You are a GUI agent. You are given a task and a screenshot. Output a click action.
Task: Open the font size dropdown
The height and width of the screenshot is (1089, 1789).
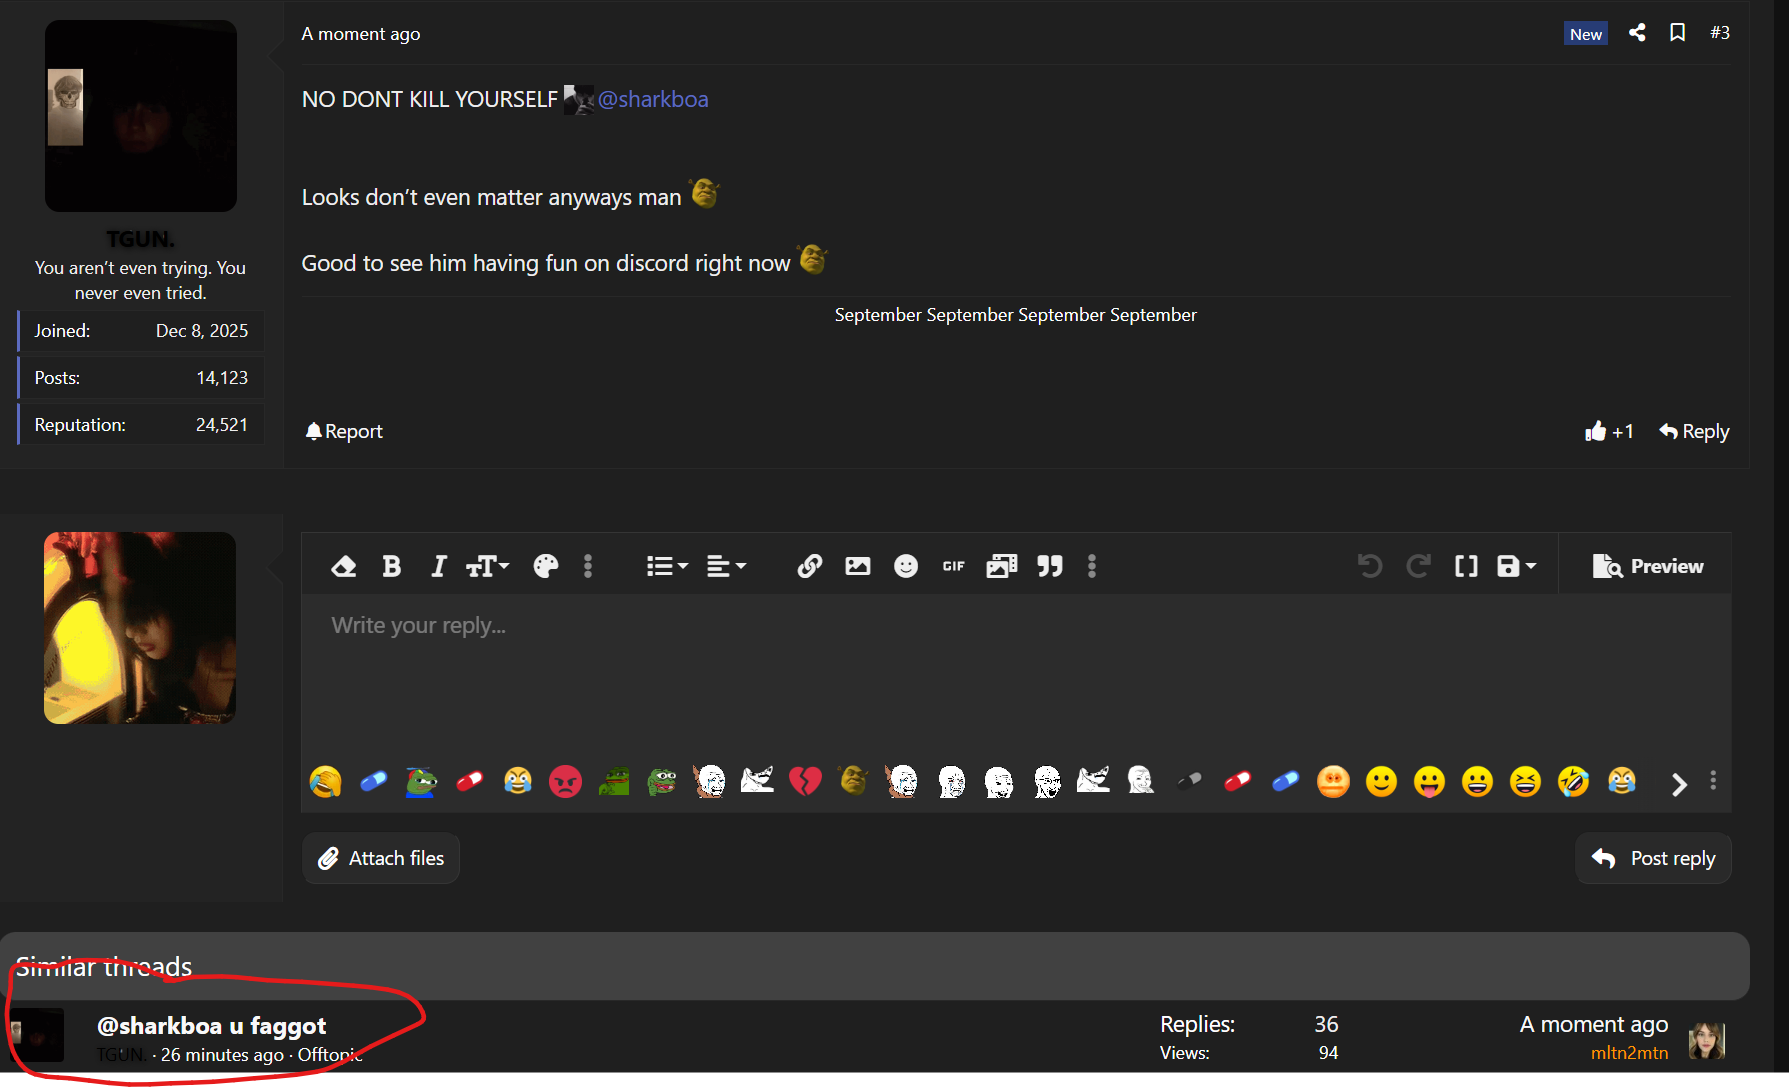point(488,566)
